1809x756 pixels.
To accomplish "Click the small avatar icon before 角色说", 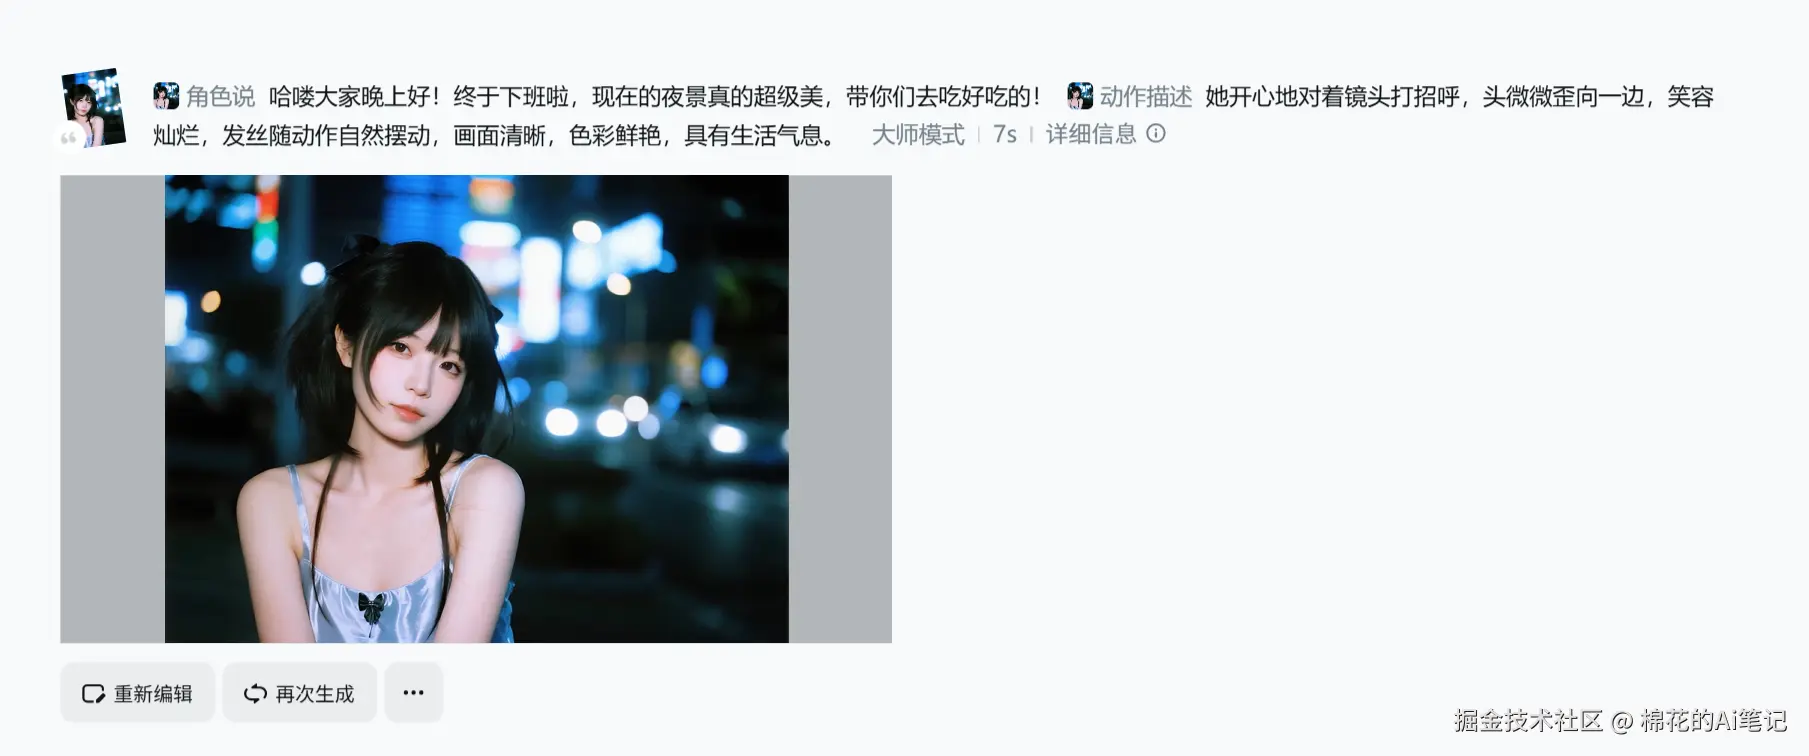I will 166,96.
